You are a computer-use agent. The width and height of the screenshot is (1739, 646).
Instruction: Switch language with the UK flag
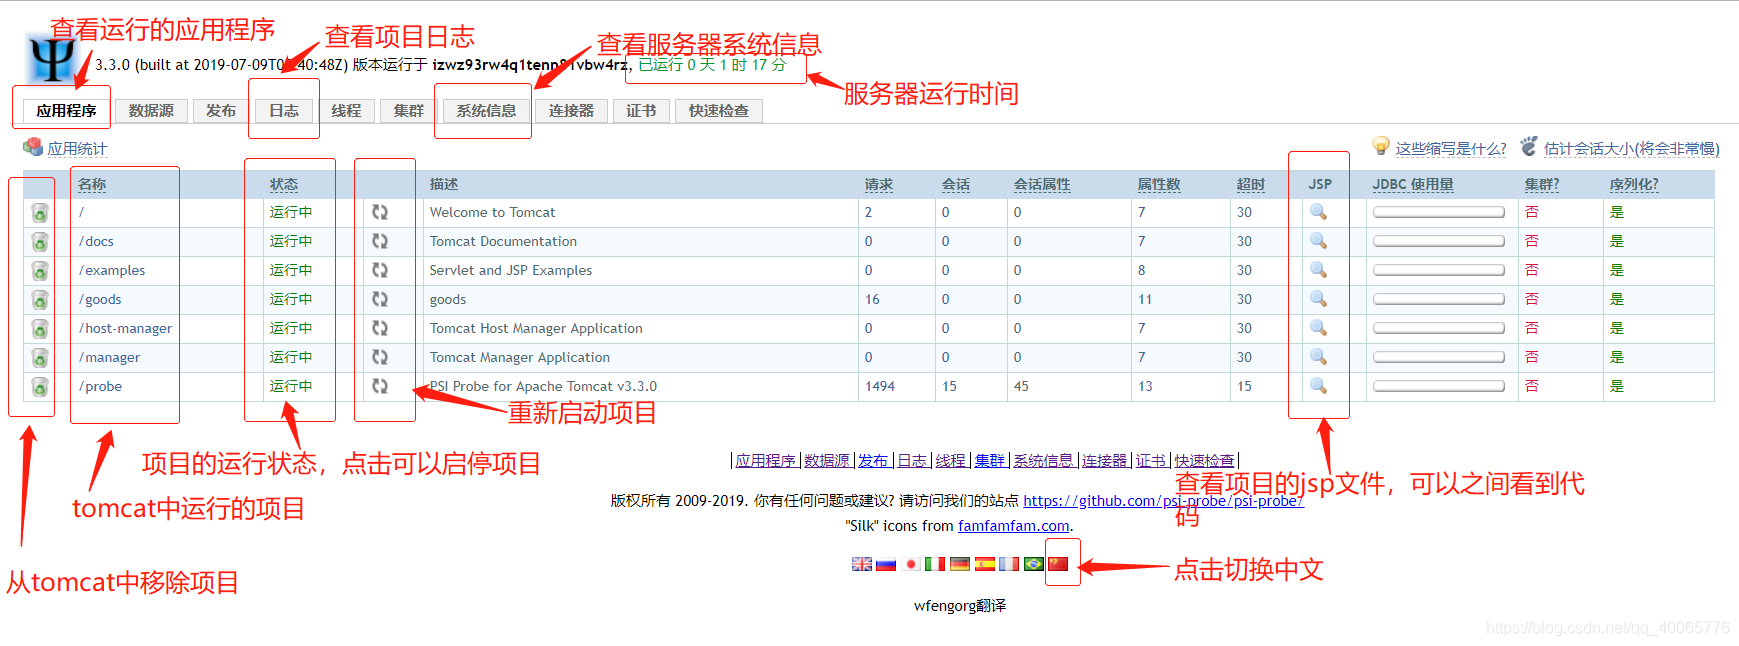(x=862, y=564)
